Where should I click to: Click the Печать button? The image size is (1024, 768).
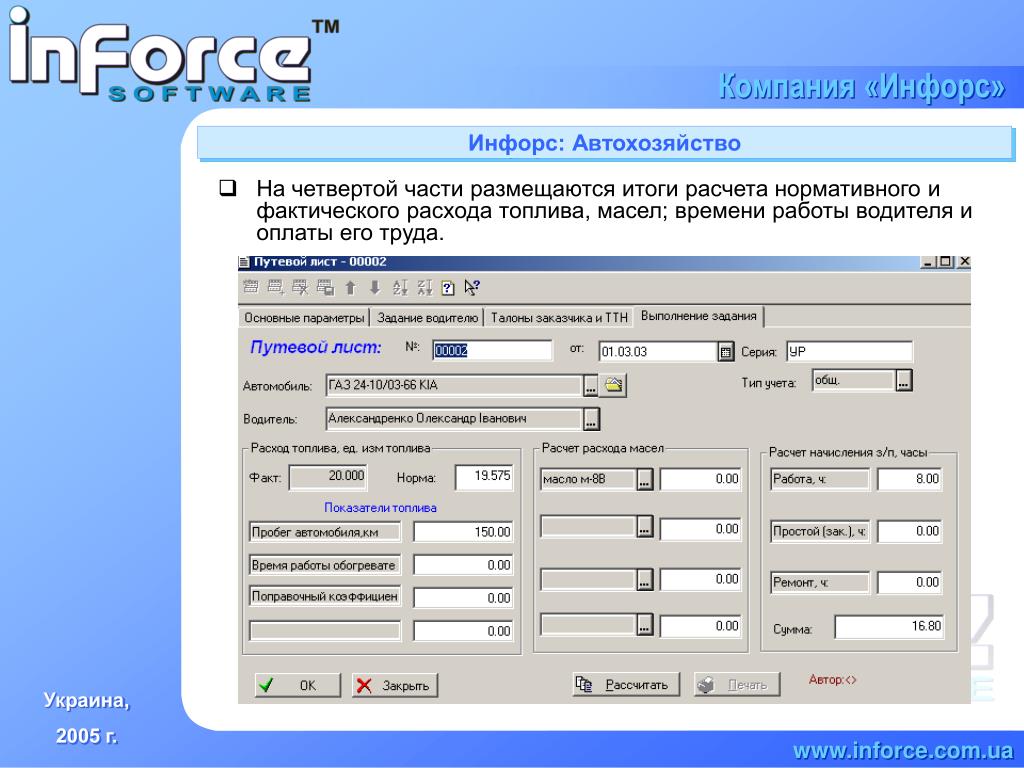(x=737, y=684)
